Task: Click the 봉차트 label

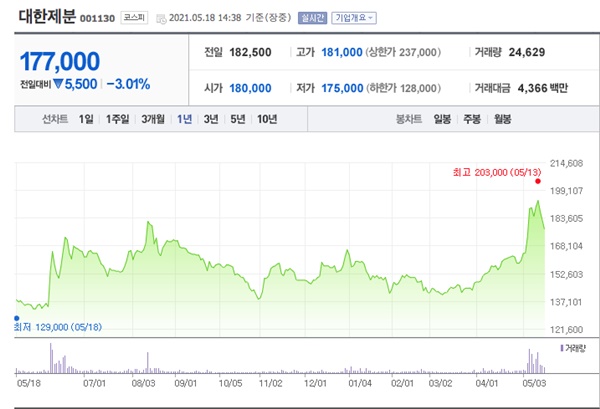Action: pyautogui.click(x=409, y=119)
